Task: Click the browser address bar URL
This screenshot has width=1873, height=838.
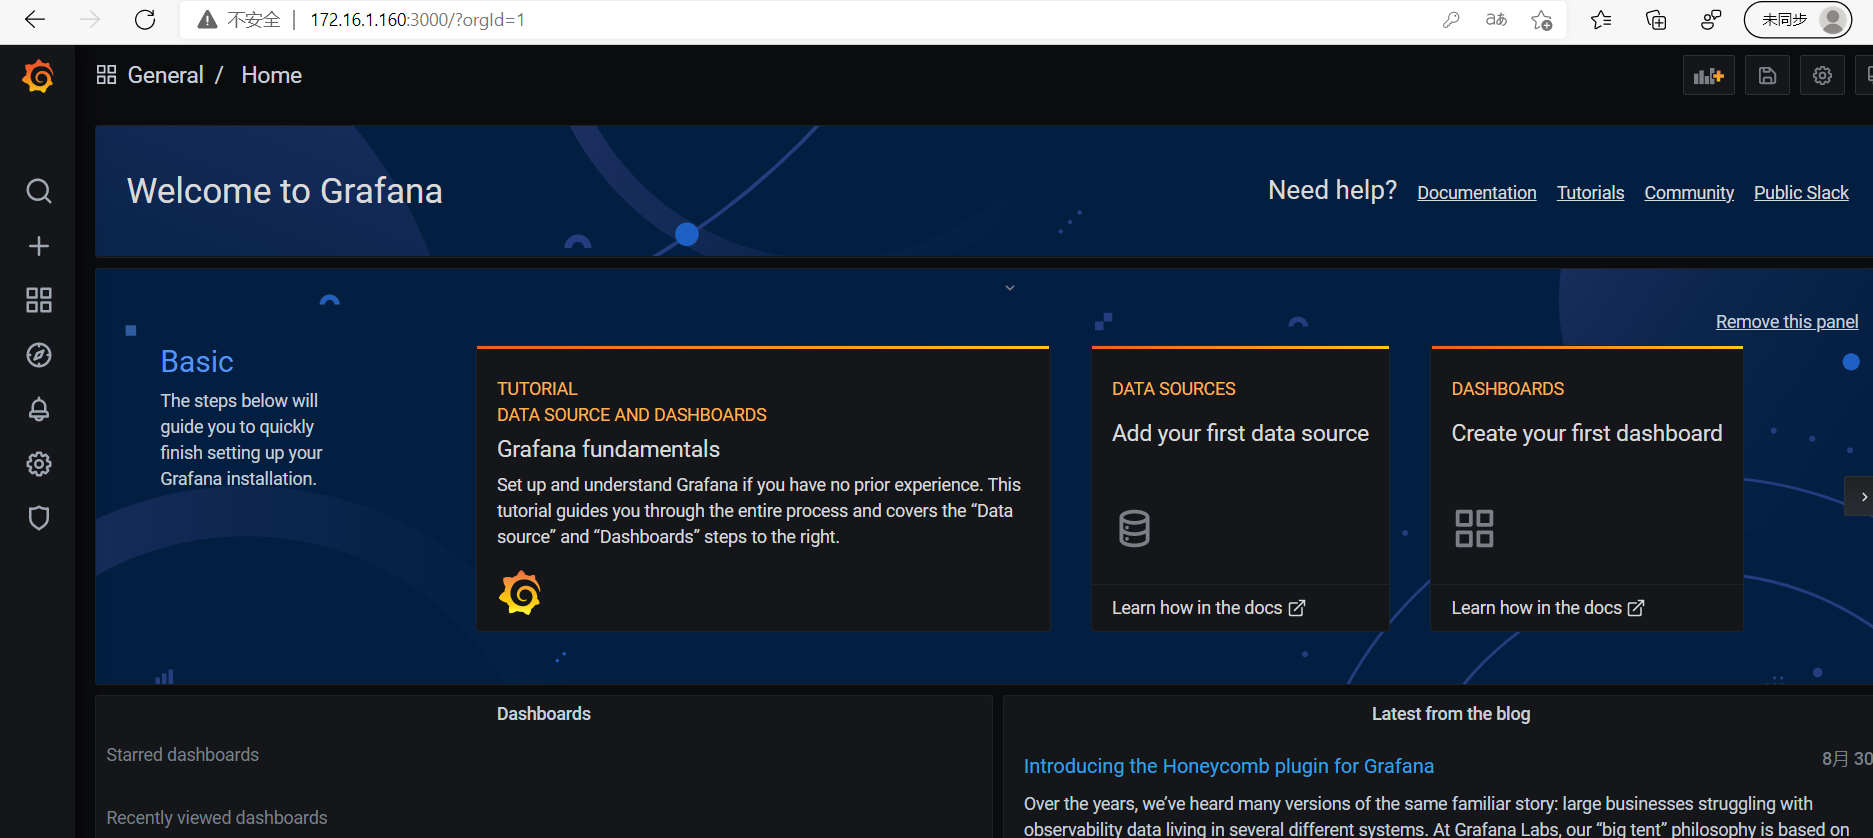Action: click(417, 20)
